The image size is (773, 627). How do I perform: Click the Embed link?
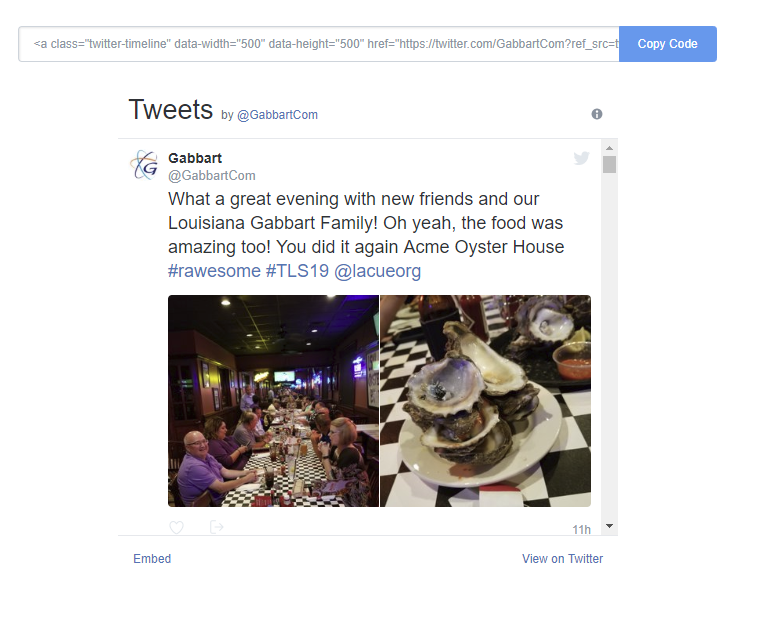click(x=152, y=559)
